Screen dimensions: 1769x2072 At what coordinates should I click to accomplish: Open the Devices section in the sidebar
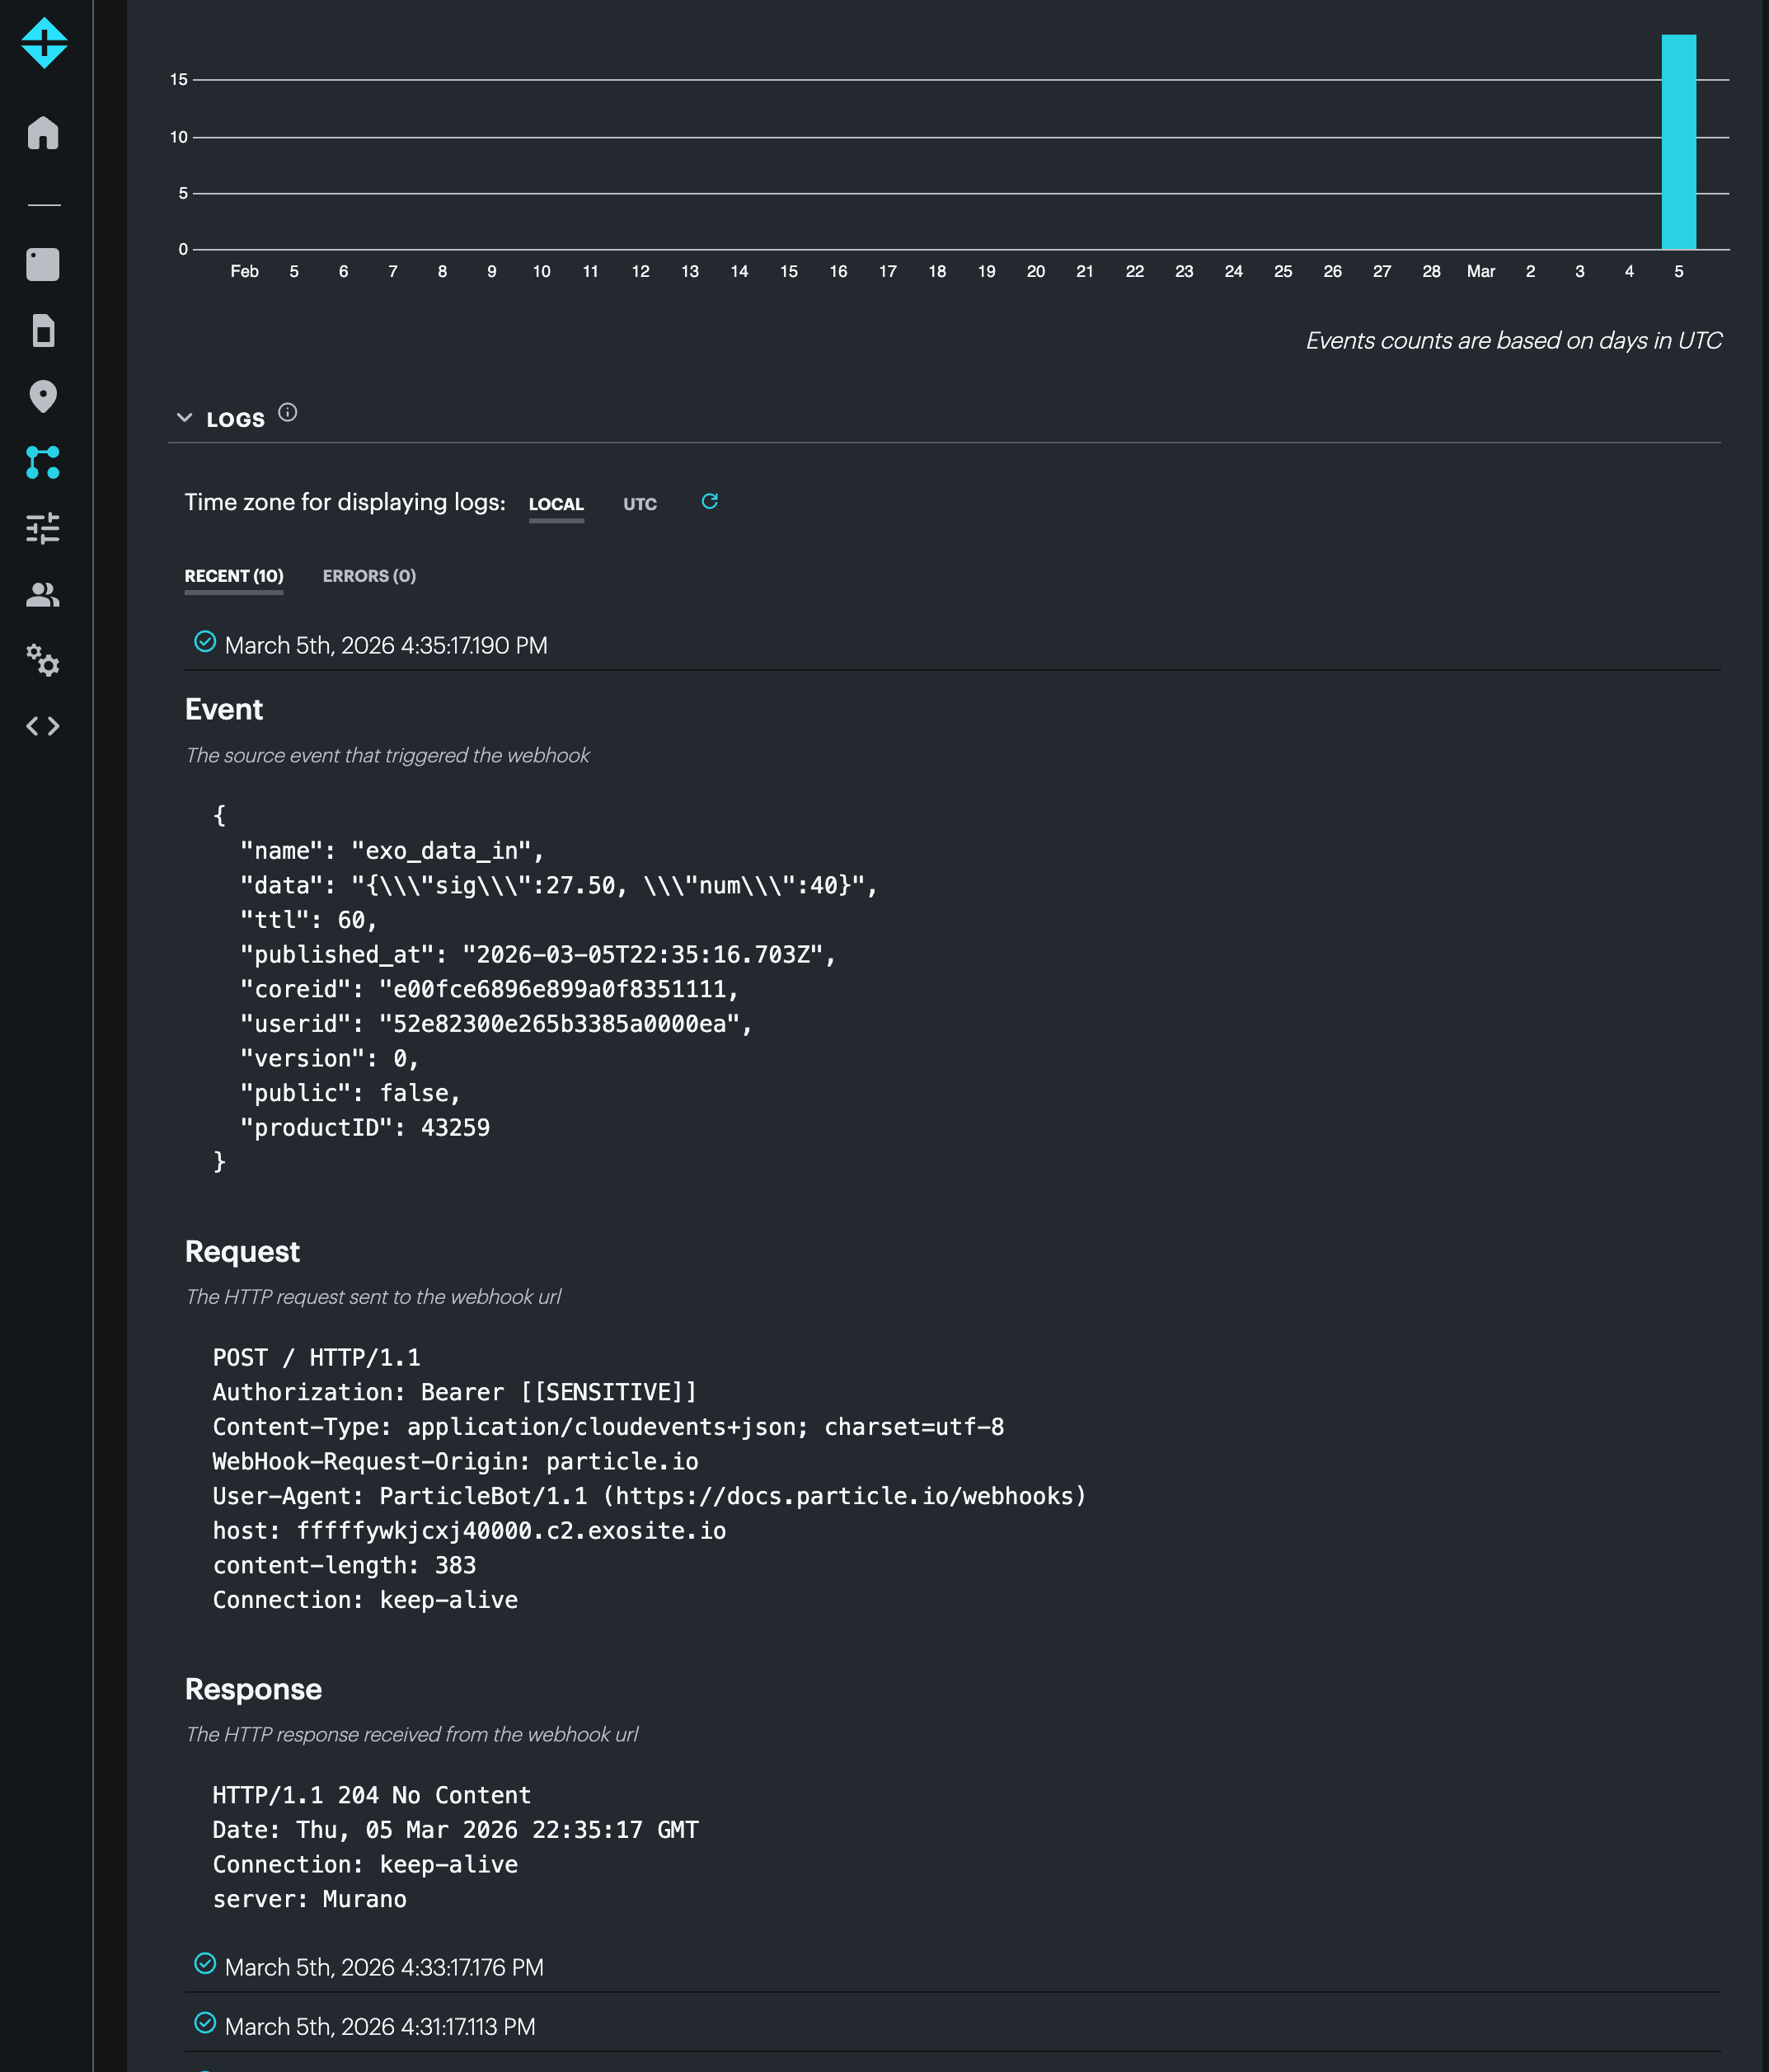43,264
